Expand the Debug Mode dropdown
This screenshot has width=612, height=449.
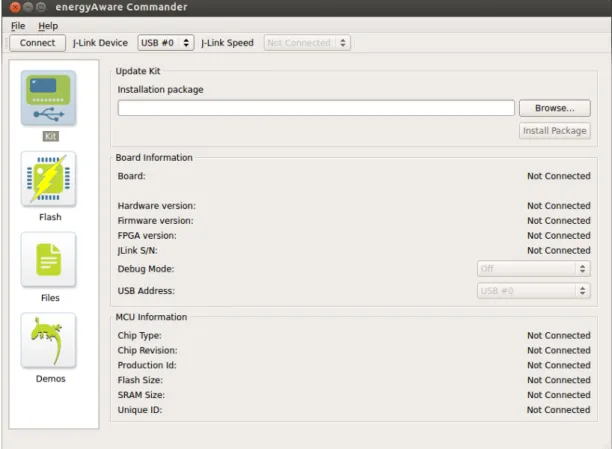(534, 269)
